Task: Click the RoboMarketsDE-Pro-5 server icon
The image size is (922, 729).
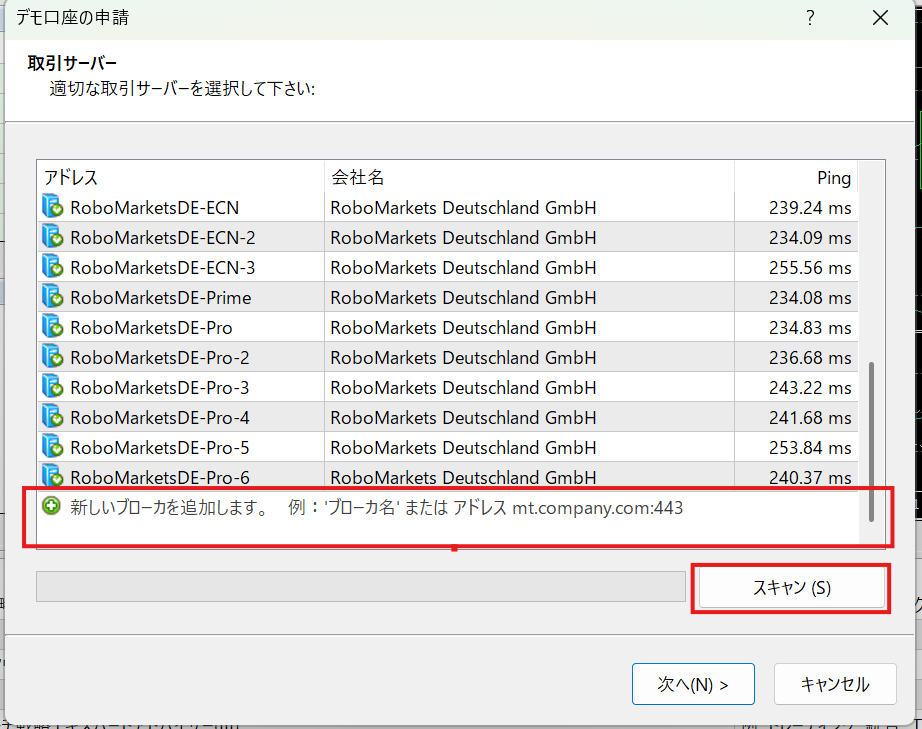Action: (x=52, y=447)
